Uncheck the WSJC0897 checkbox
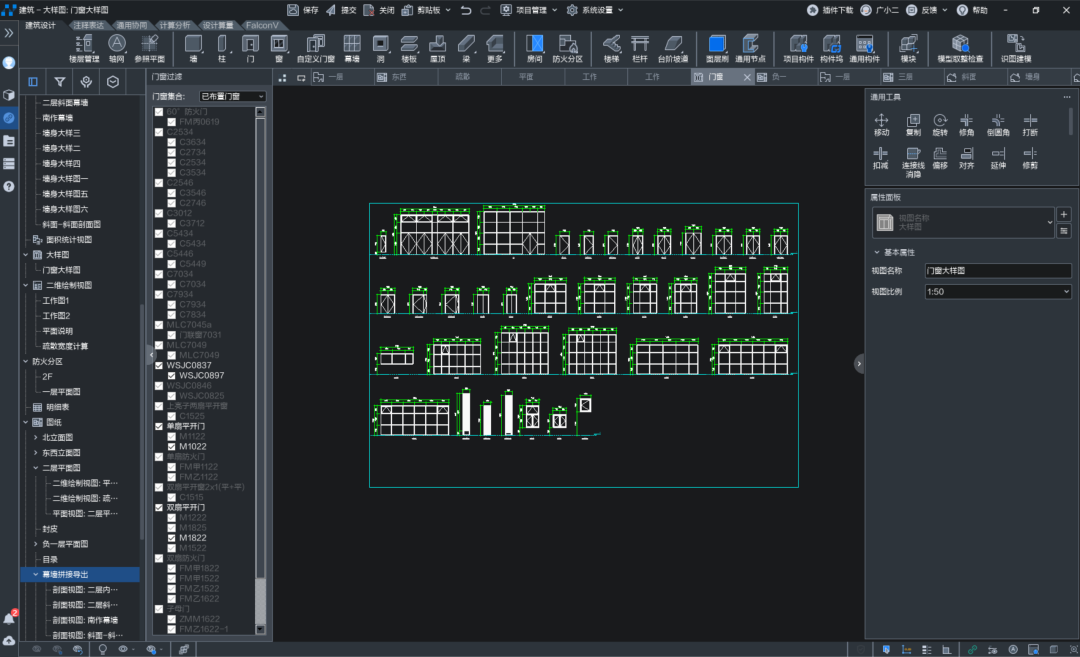The image size is (1080, 657). coord(172,375)
